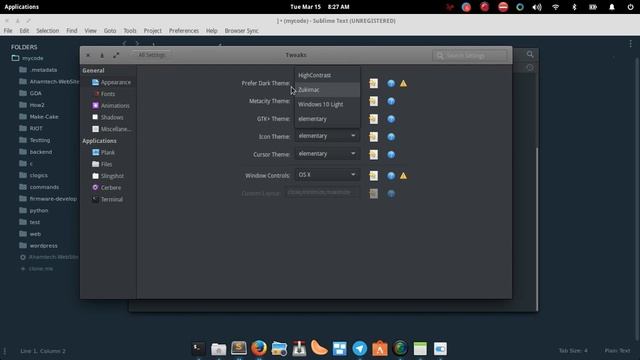Image resolution: width=640 pixels, height=360 pixels.
Task: Open the three-dot menu in Sublime Text
Action: coord(631,44)
